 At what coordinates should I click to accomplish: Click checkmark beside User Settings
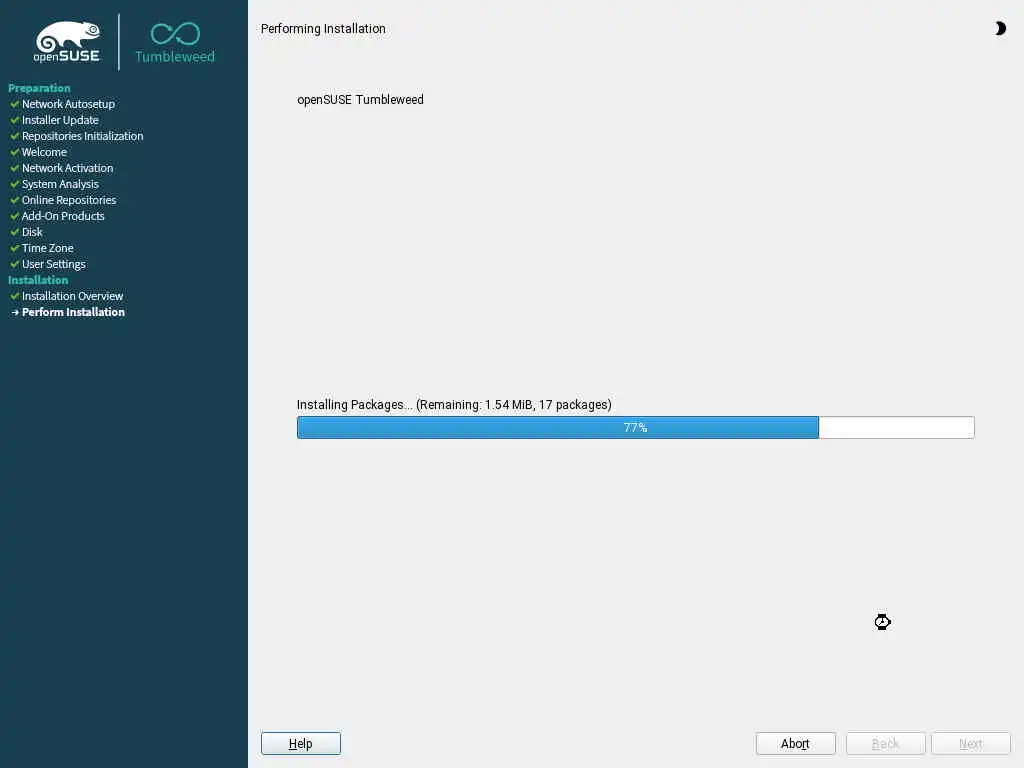coord(14,263)
